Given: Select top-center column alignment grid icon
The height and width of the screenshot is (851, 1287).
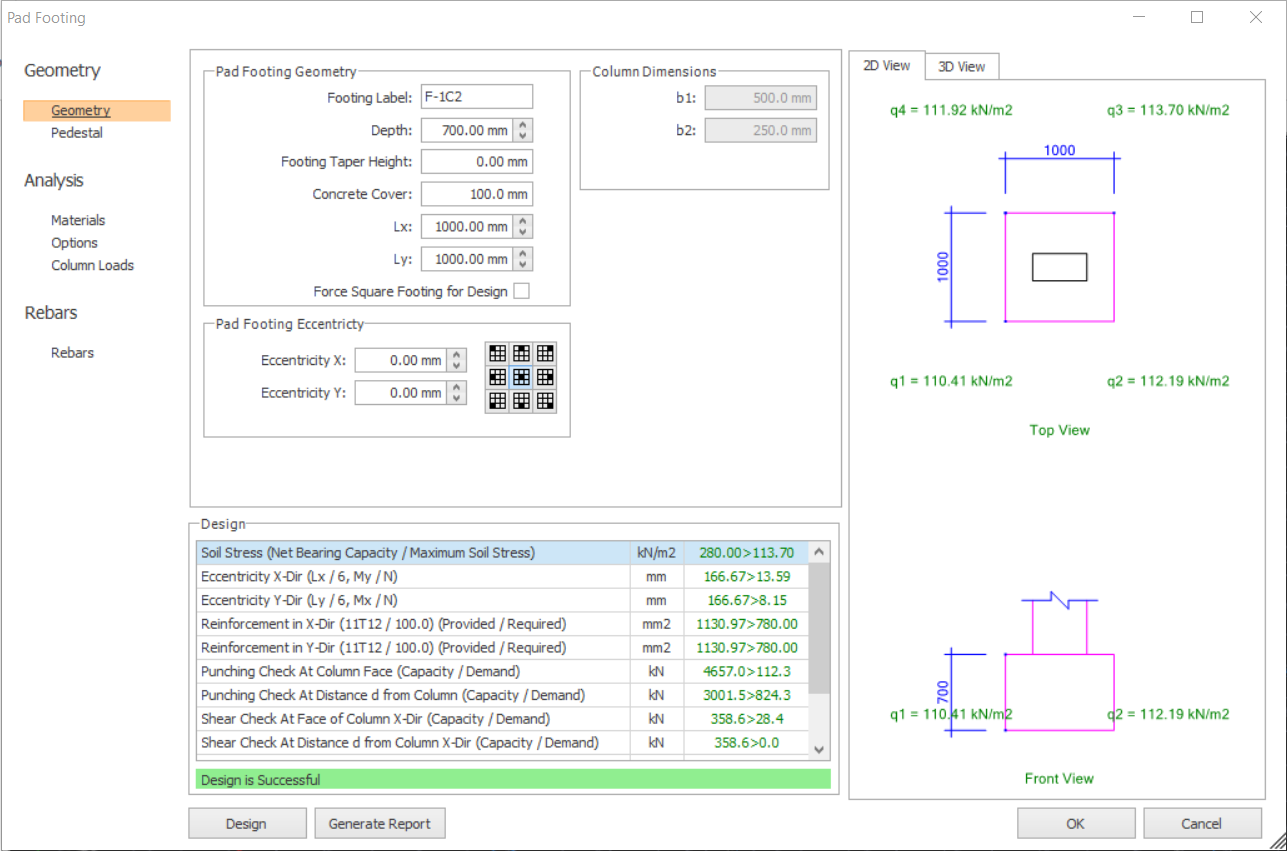Looking at the screenshot, I should 521,353.
